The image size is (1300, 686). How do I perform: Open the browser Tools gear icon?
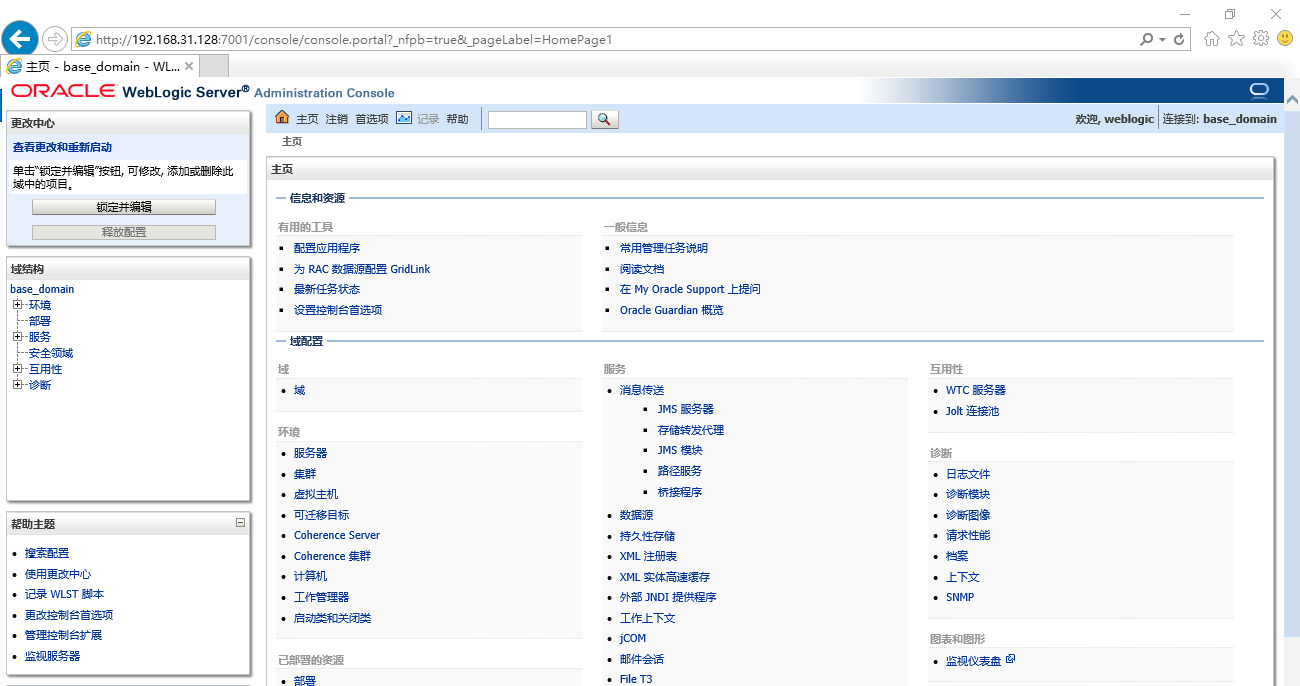tap(1261, 39)
